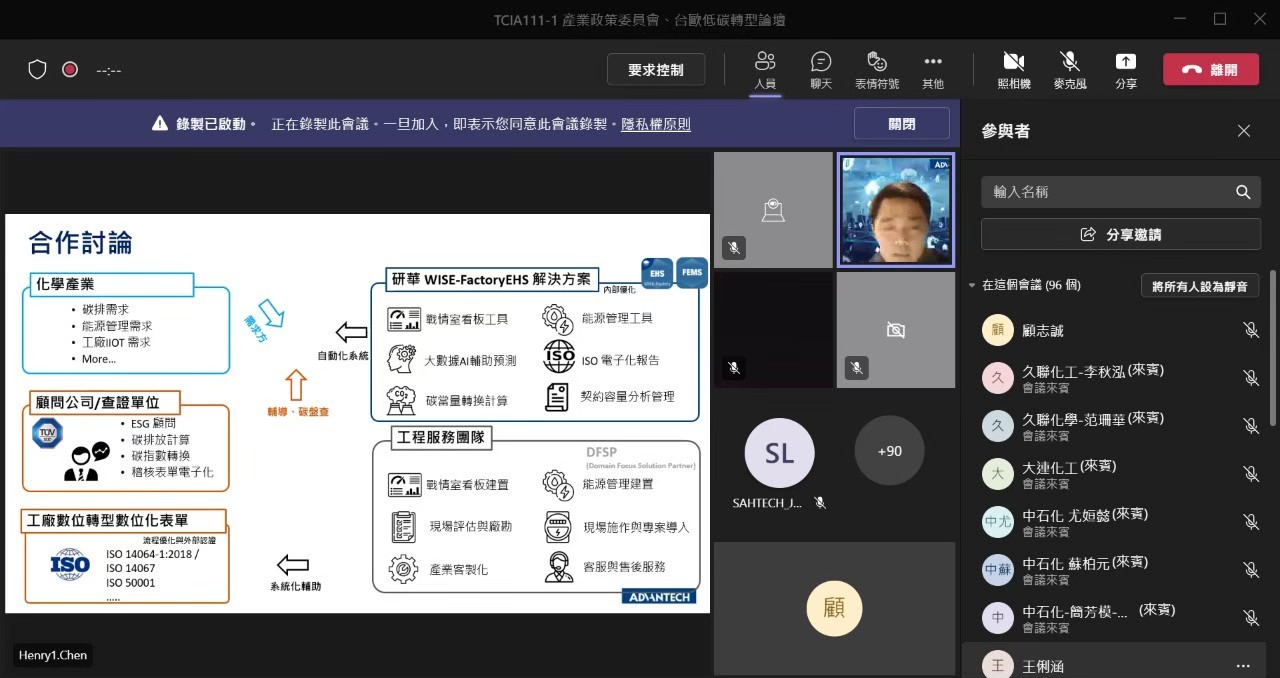Select participant 大連化工 (來賓)
The width and height of the screenshot is (1280, 678).
point(1115,473)
